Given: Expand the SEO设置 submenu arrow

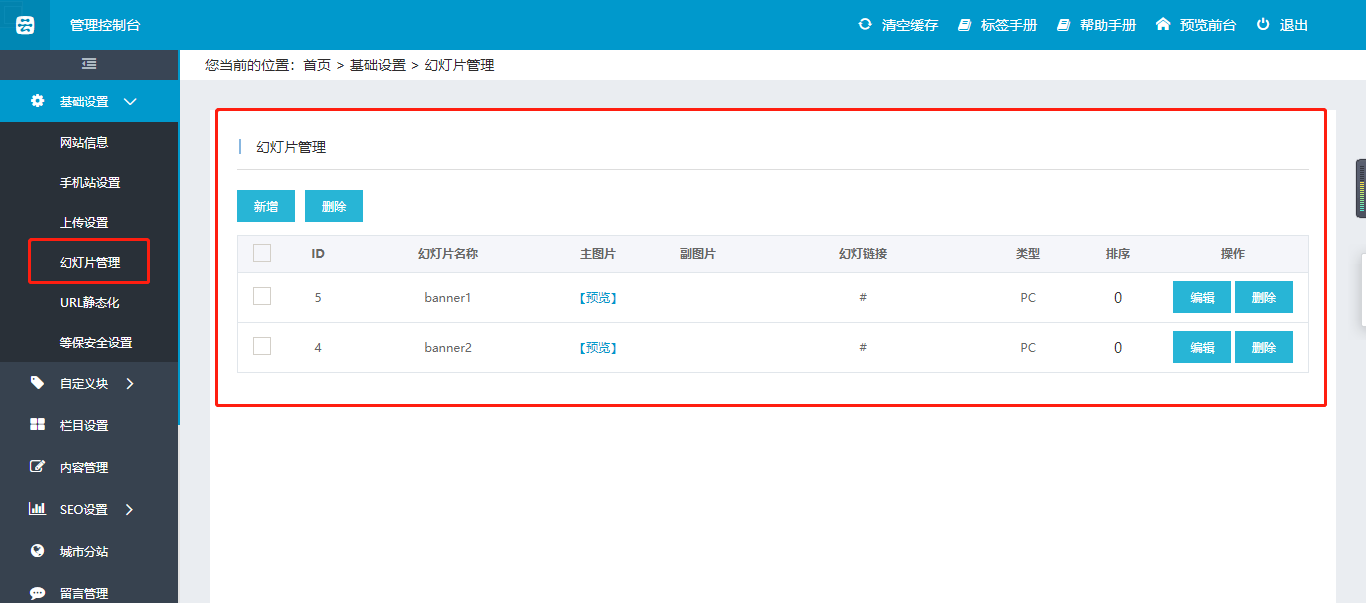Looking at the screenshot, I should pos(129,509).
